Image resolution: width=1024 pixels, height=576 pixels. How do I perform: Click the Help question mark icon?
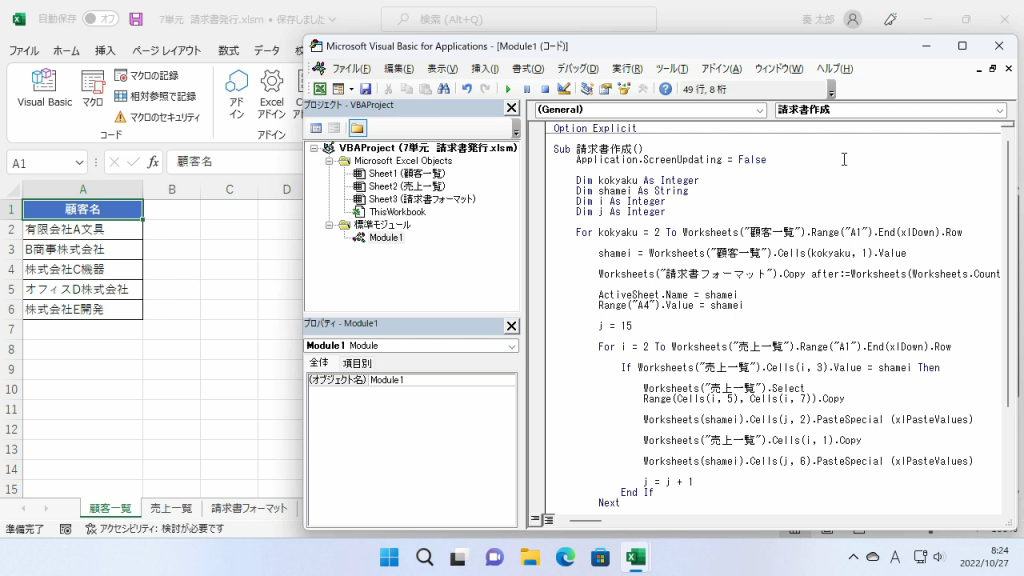point(665,89)
